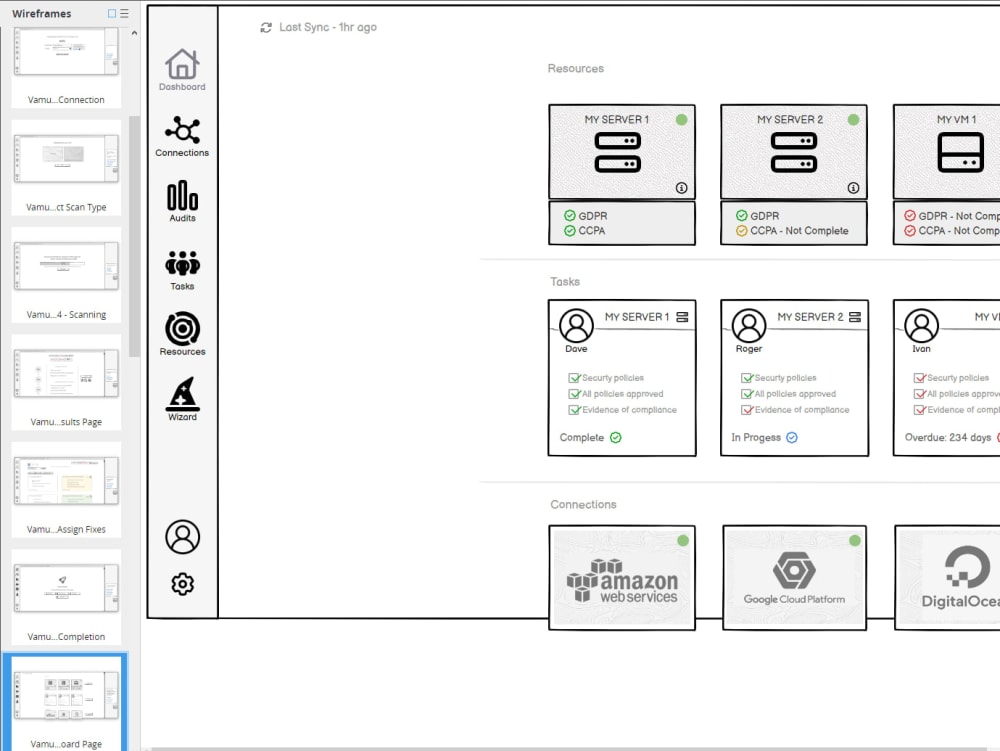Collapse the wireframe thumbnail list
Viewport: 1000px width, 751px height.
pyautogui.click(x=132, y=31)
